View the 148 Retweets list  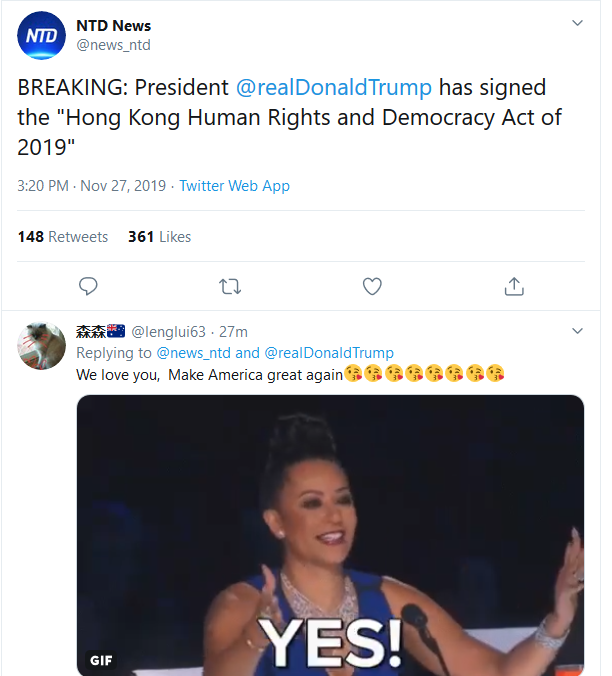tap(63, 237)
